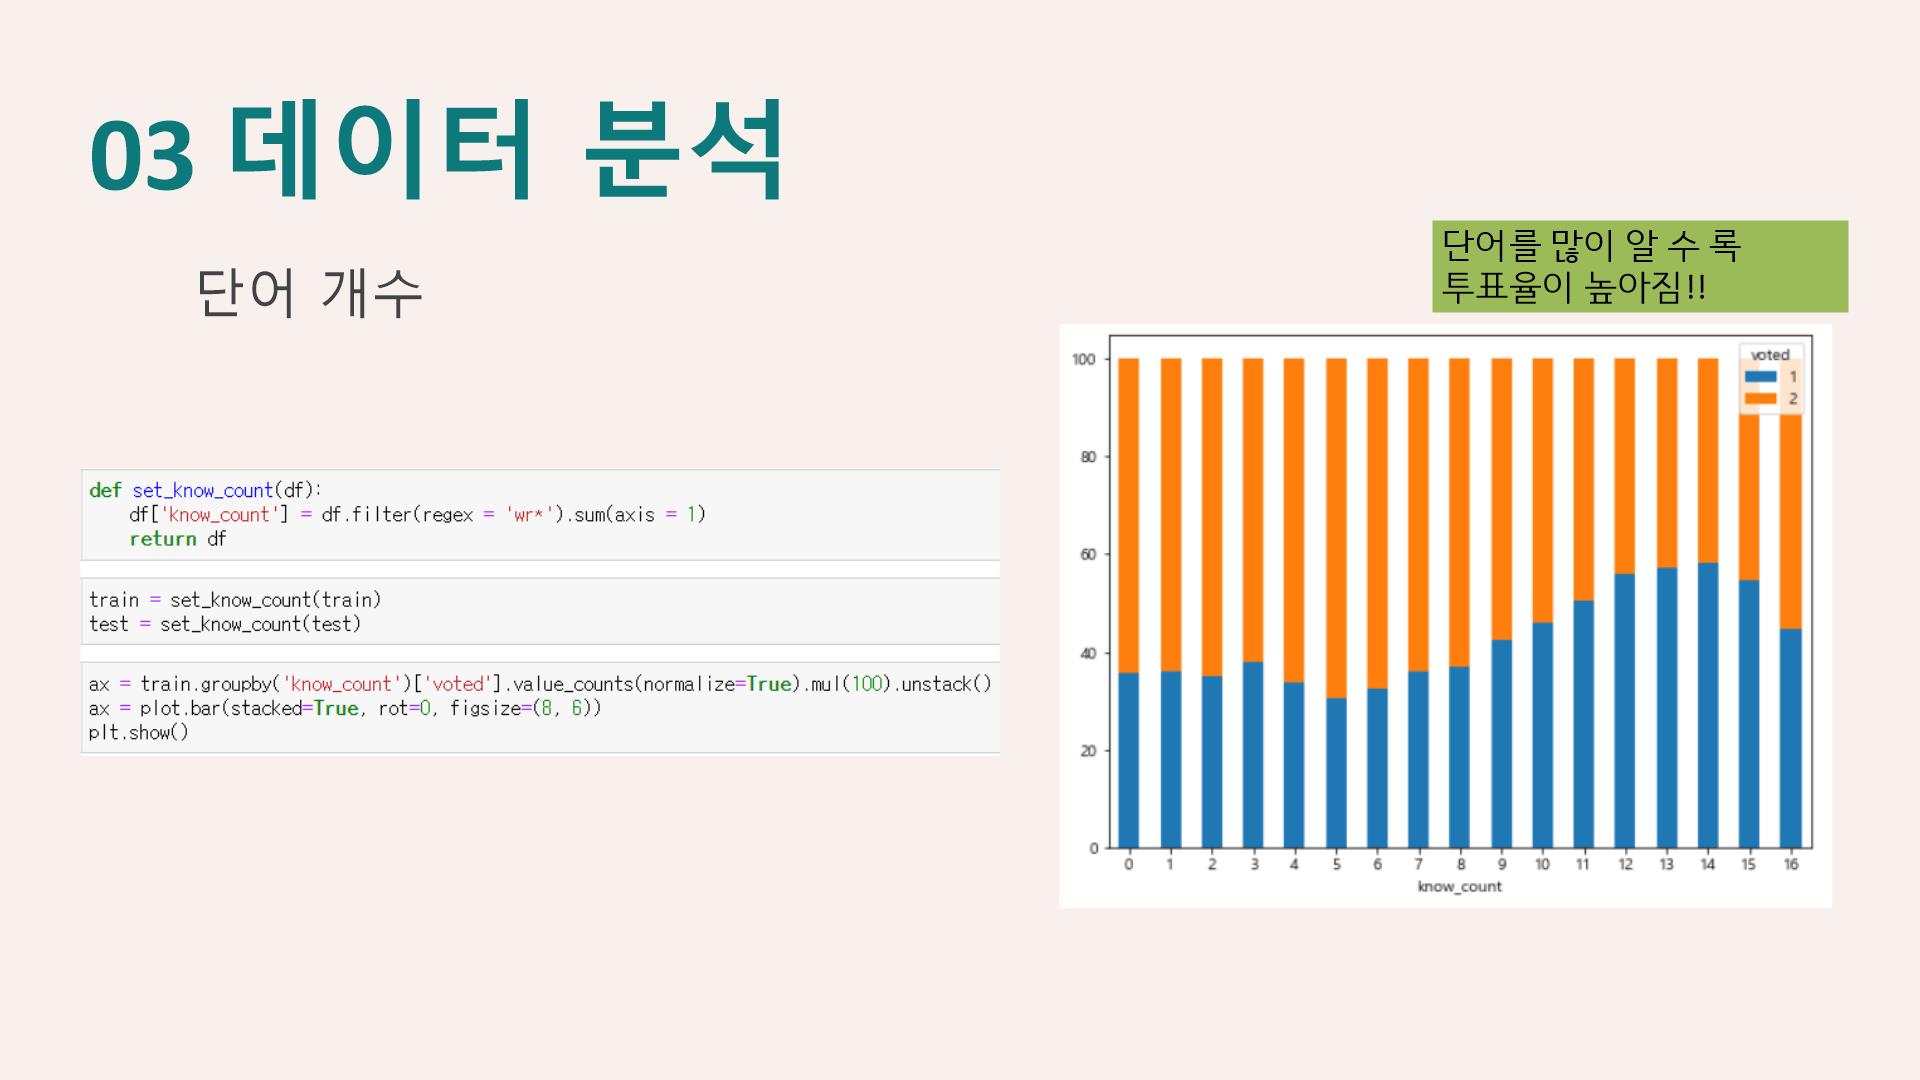Click the blue legend swatch for voted 1
Image resolution: width=1920 pixels, height=1080 pixels.
pyautogui.click(x=1760, y=377)
